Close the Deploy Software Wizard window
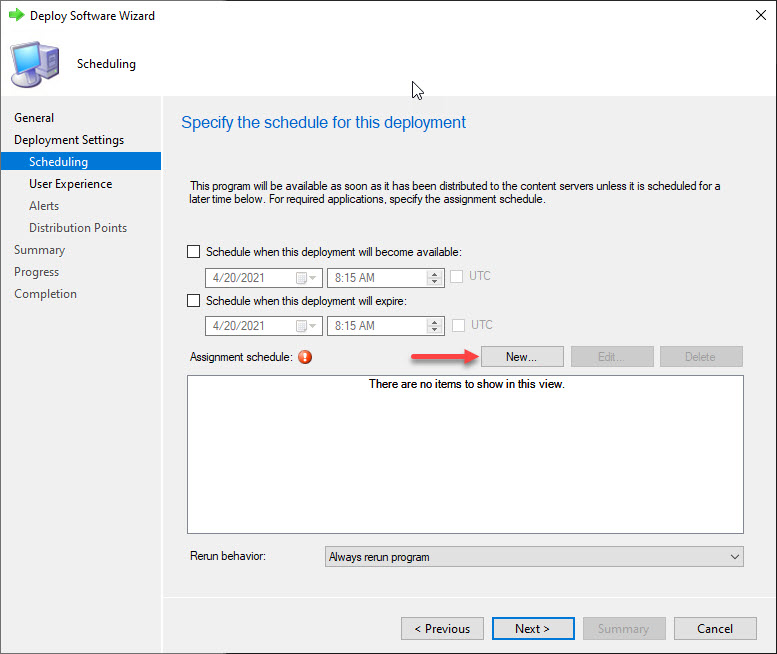The image size is (777, 654). point(761,15)
